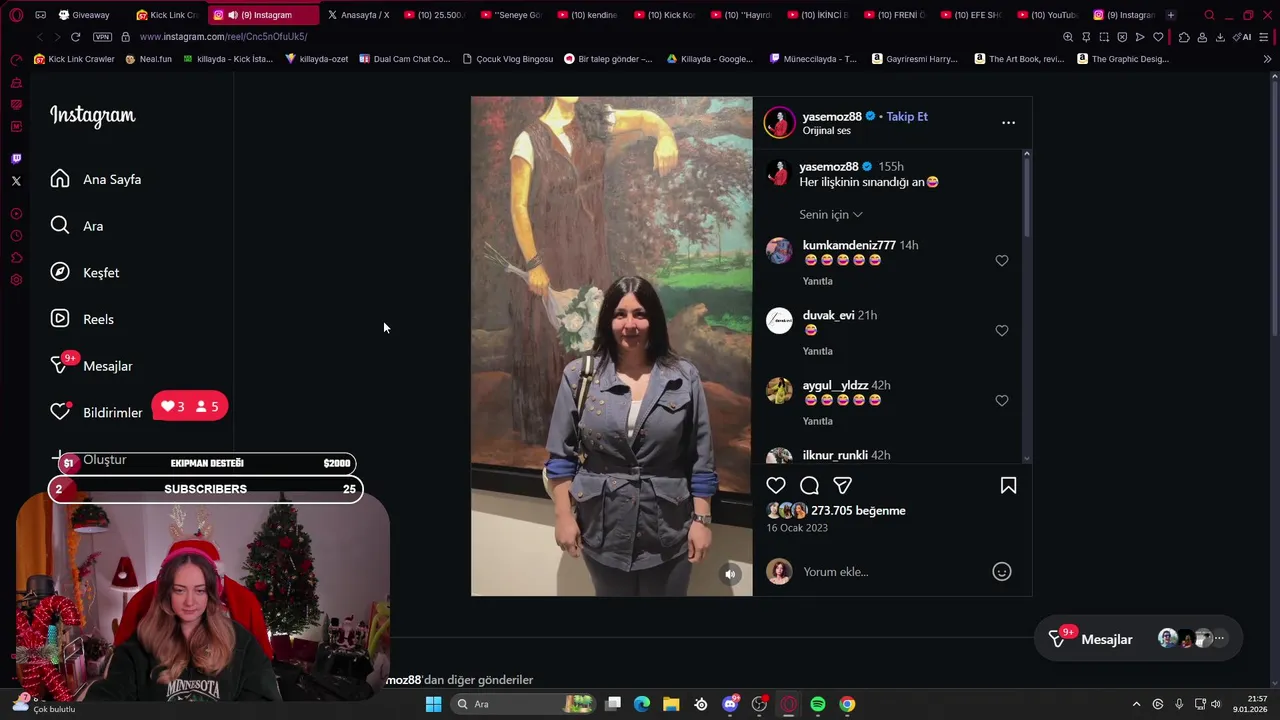
Task: Open Keşfet compass icon
Action: click(x=60, y=272)
